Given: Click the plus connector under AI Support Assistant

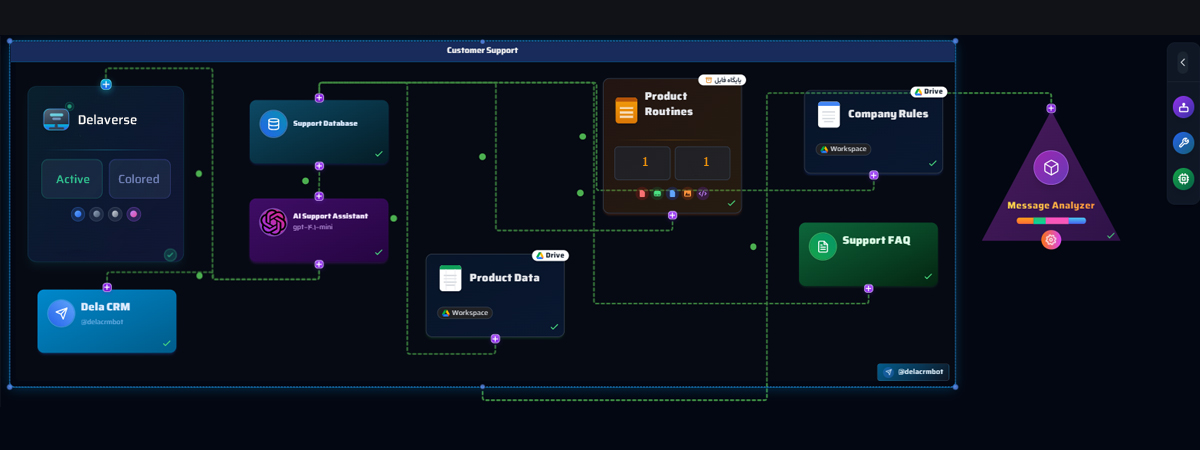Looking at the screenshot, I should [x=319, y=265].
